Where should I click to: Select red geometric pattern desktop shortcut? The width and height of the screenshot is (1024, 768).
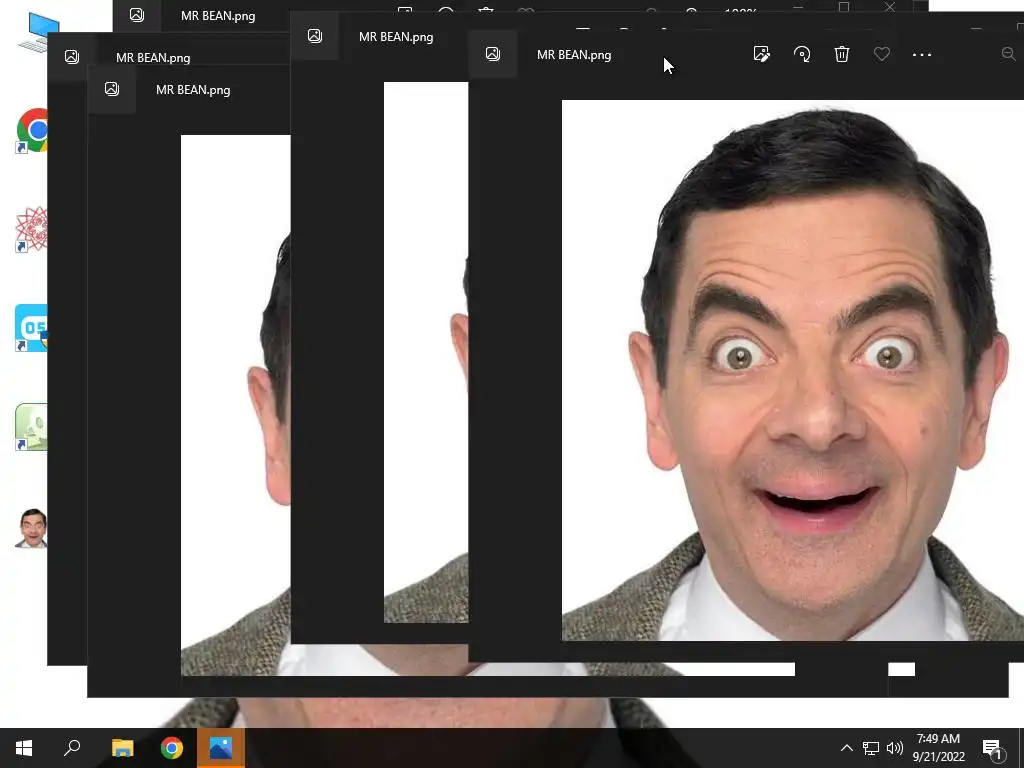(x=31, y=229)
